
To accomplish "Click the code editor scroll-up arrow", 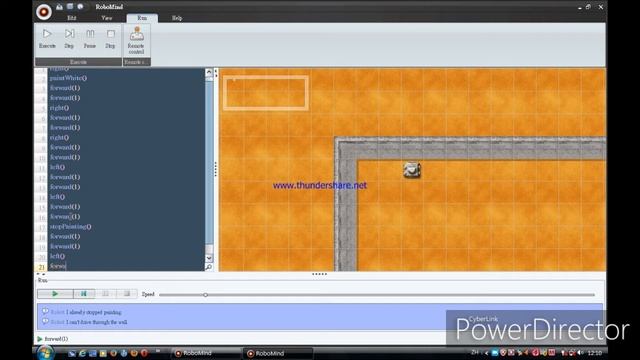I will click(209, 72).
